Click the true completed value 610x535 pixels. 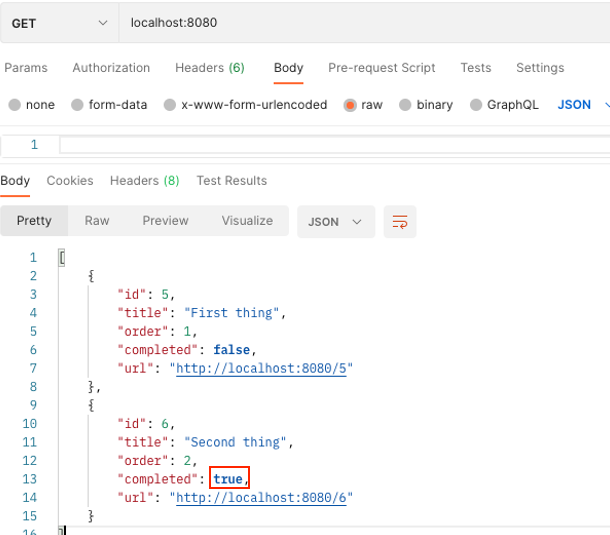(x=228, y=479)
